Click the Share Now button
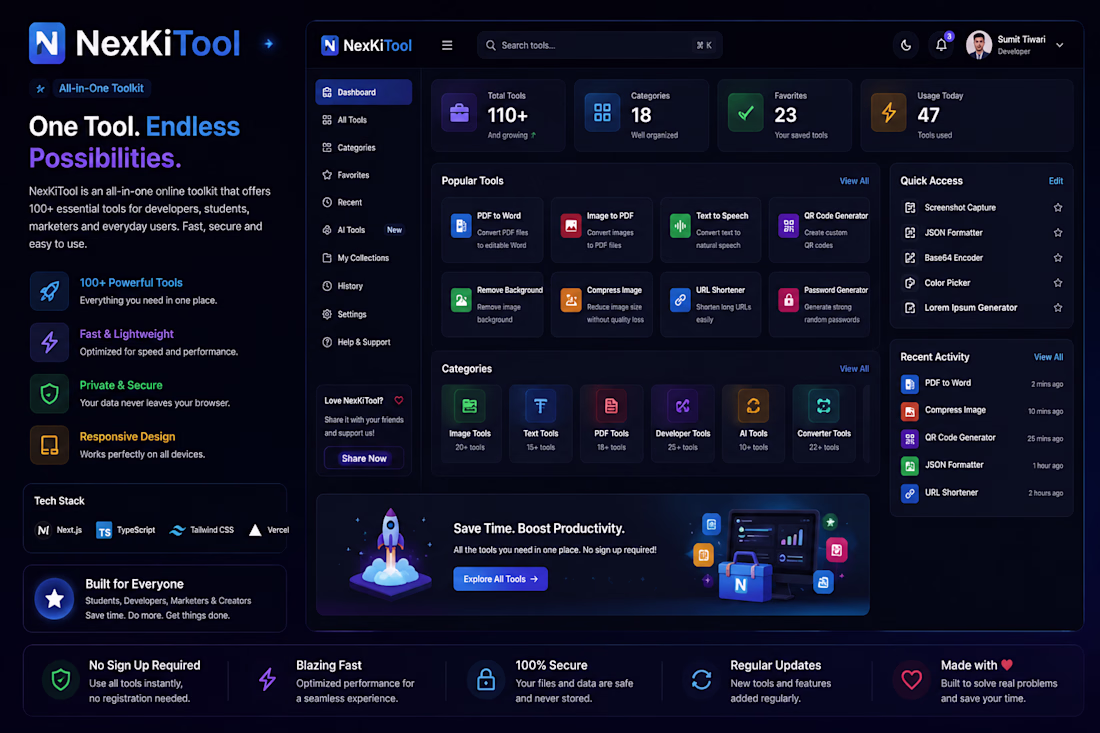The image size is (1100, 733). coord(363,458)
